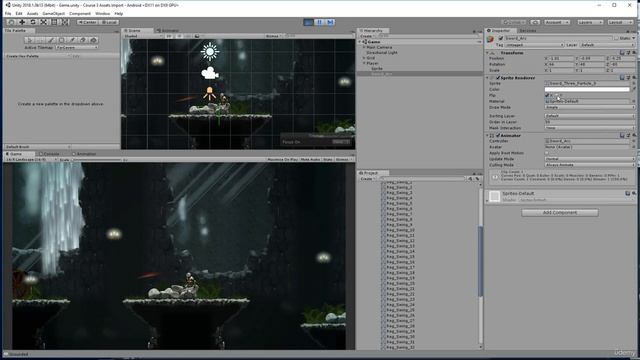Click the Sprite object picker circle
The width and height of the screenshot is (640, 360).
634,83
